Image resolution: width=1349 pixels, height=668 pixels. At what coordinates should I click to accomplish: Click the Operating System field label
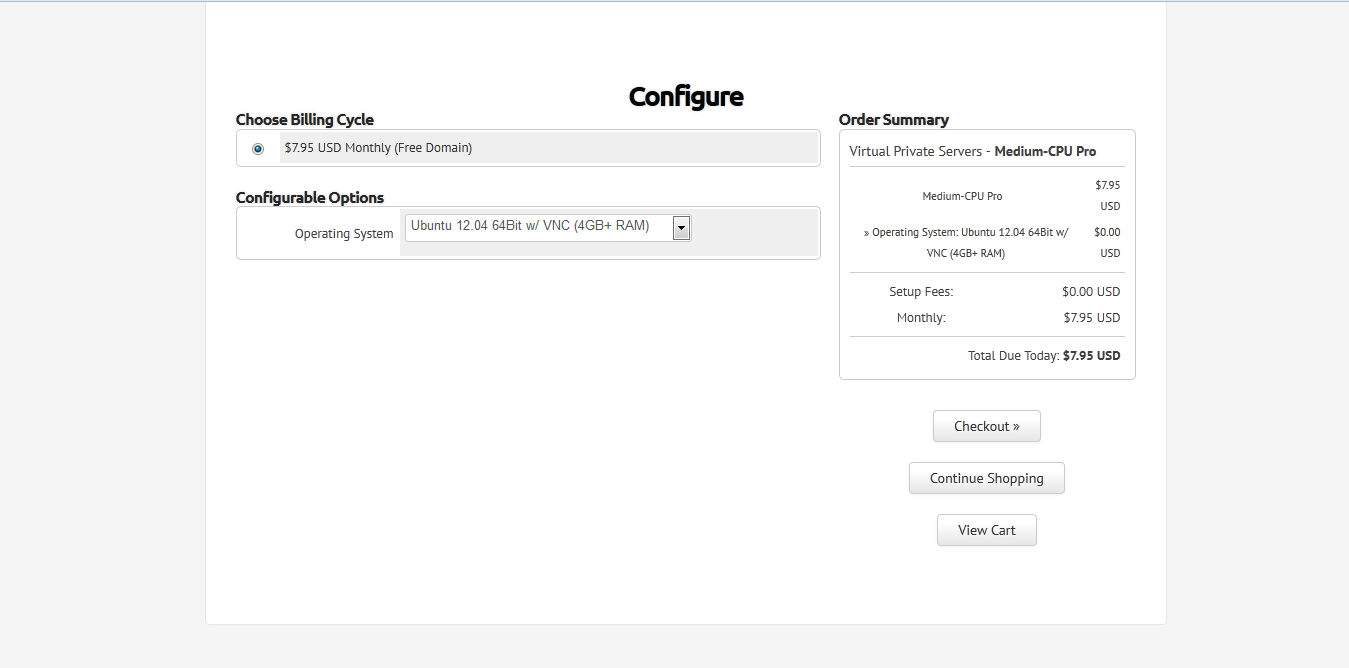click(x=344, y=234)
